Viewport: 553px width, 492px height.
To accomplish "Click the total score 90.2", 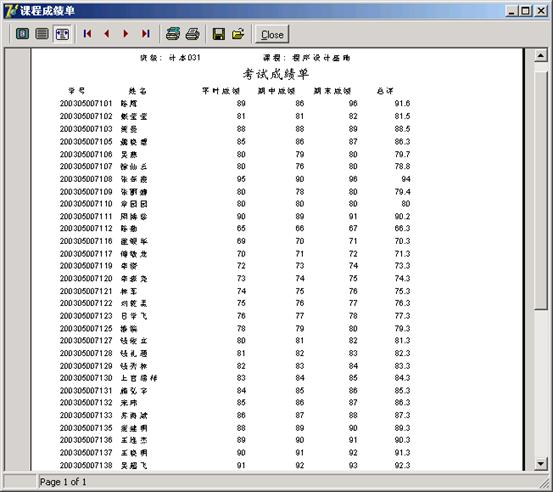I will click(402, 216).
